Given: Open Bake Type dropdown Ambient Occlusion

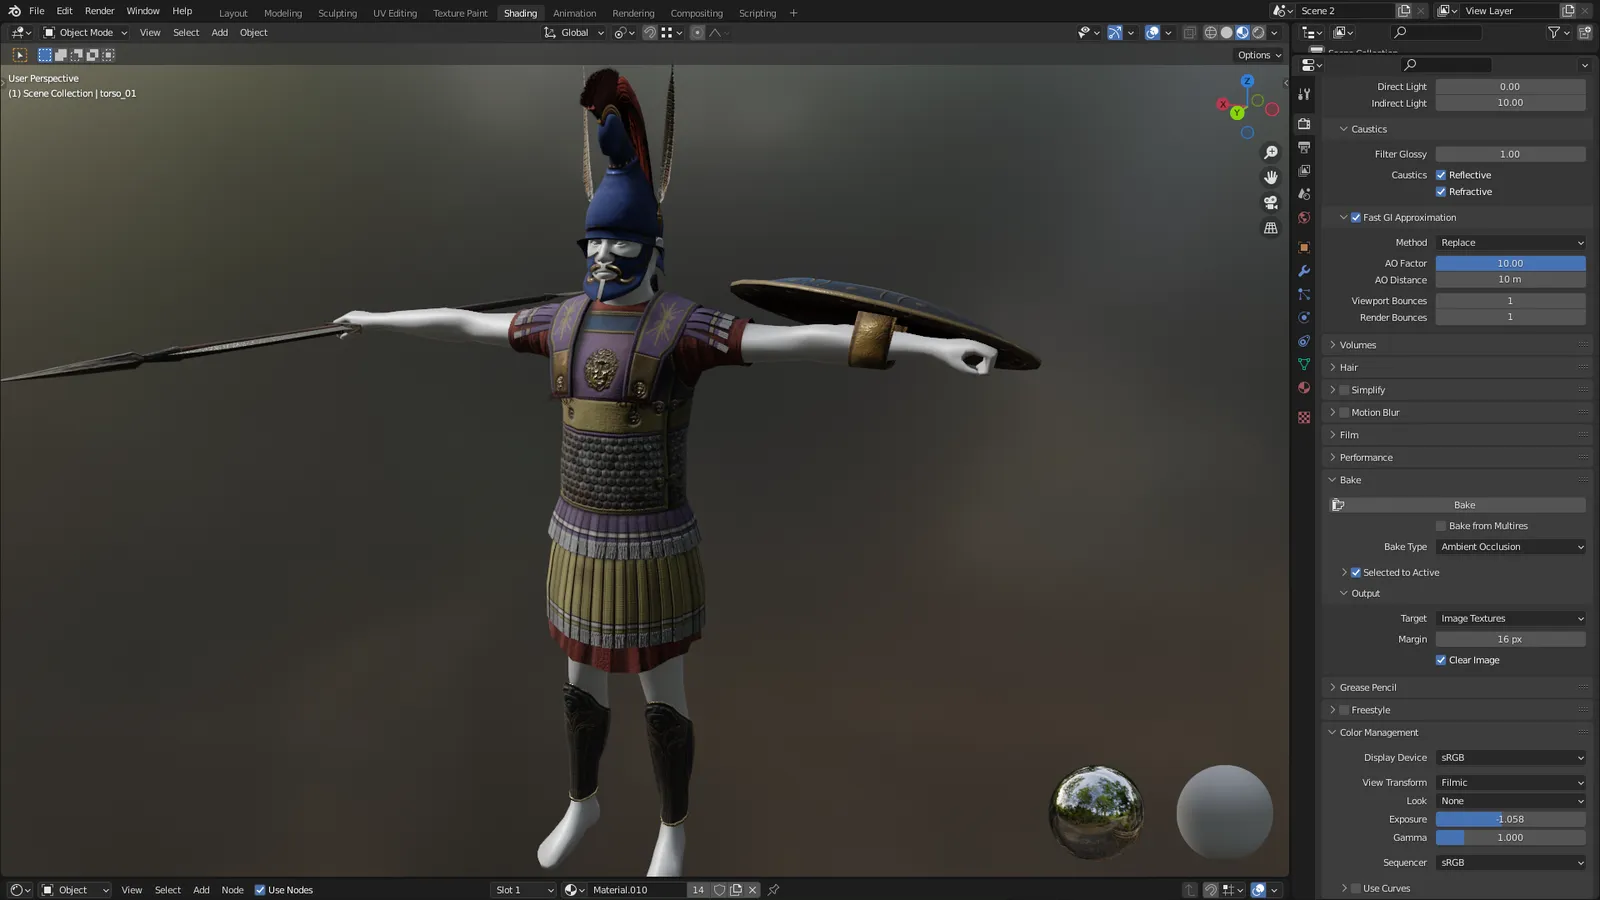Looking at the screenshot, I should (1511, 547).
